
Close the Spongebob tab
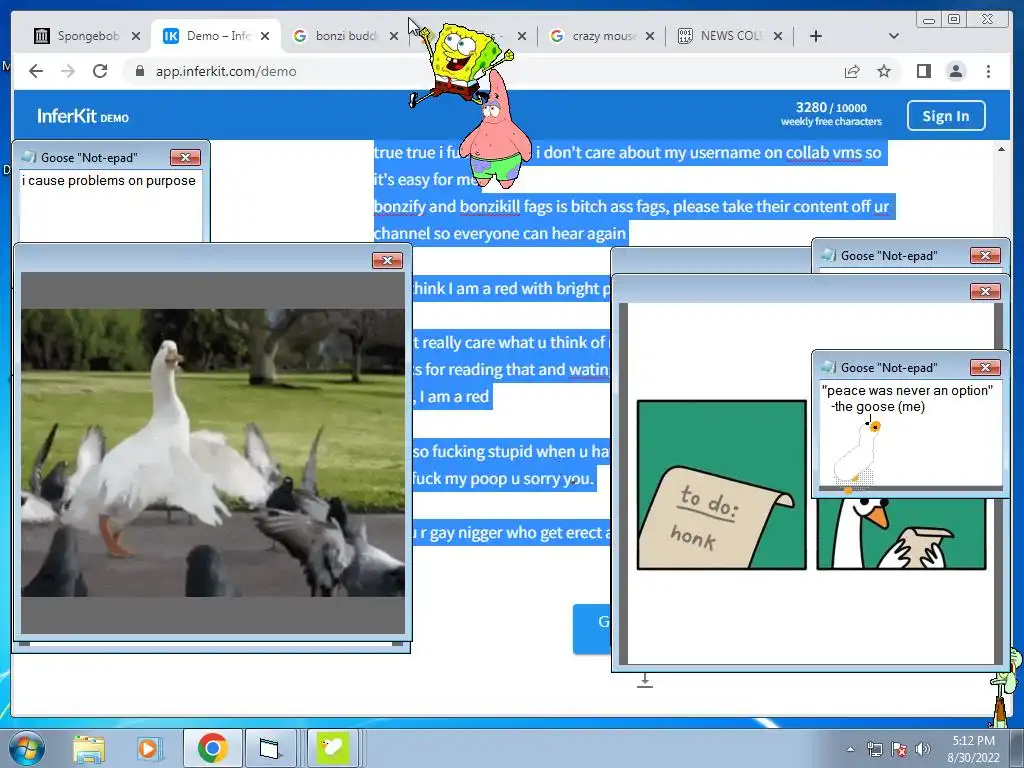pos(136,36)
